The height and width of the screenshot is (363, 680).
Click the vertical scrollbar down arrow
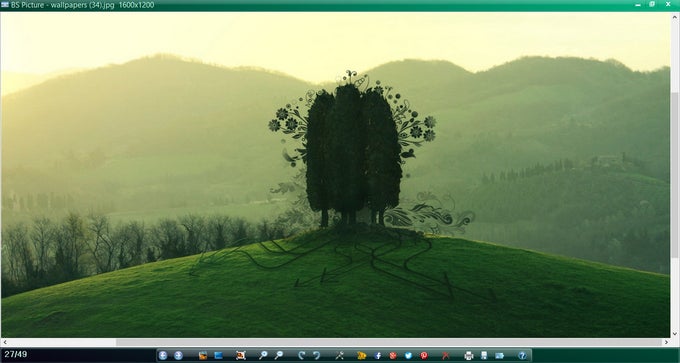pyautogui.click(x=675, y=334)
